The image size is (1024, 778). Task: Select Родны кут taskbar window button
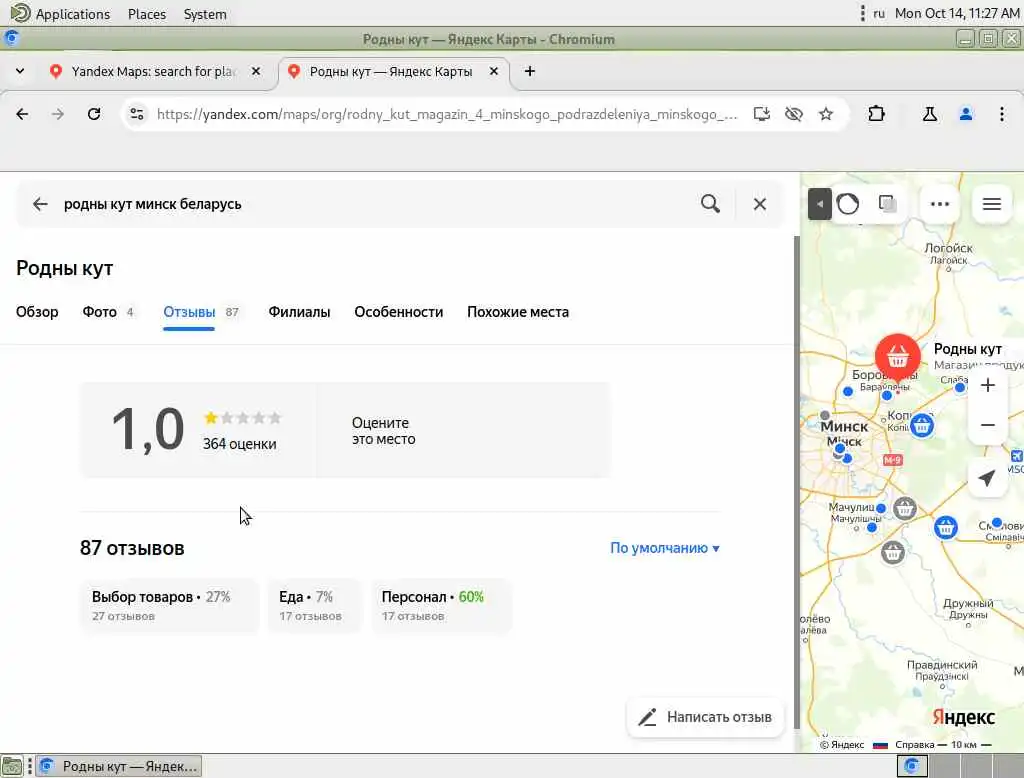pos(119,766)
